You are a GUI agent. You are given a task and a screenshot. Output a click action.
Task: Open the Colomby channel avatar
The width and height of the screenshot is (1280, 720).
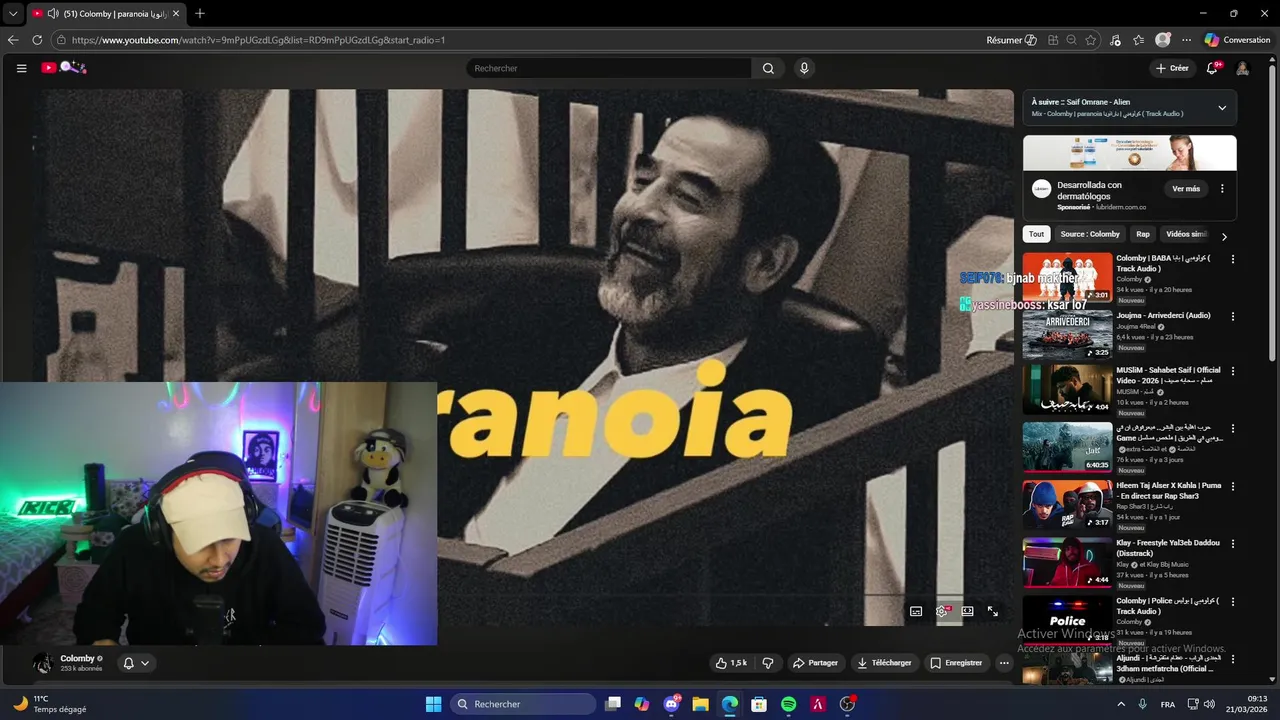pos(43,663)
